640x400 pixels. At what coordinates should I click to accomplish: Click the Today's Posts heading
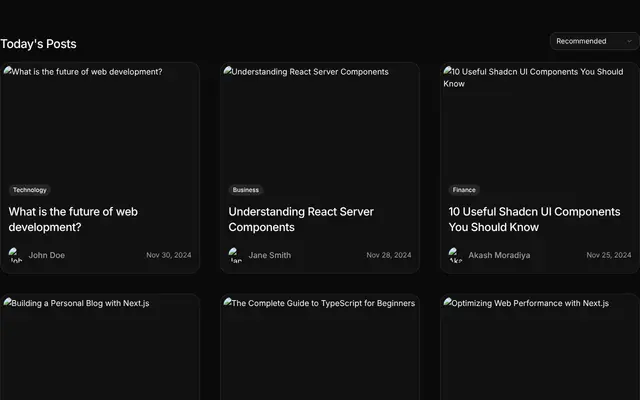pos(38,44)
